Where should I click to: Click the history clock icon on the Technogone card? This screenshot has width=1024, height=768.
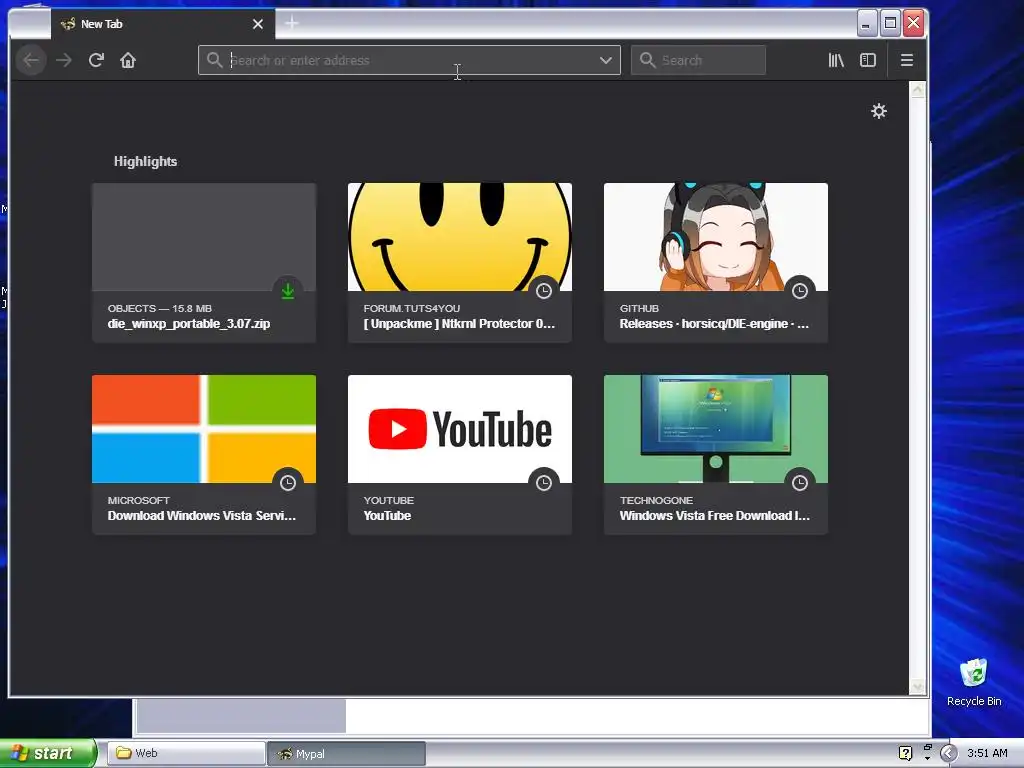coord(800,483)
